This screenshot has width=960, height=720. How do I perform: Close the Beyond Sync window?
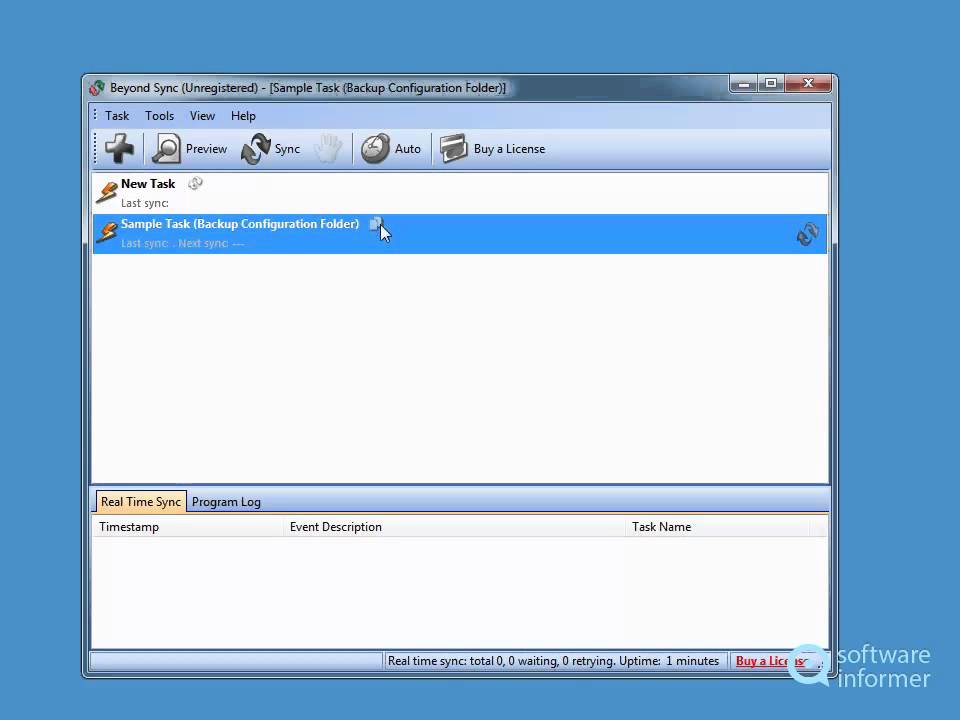(x=808, y=84)
